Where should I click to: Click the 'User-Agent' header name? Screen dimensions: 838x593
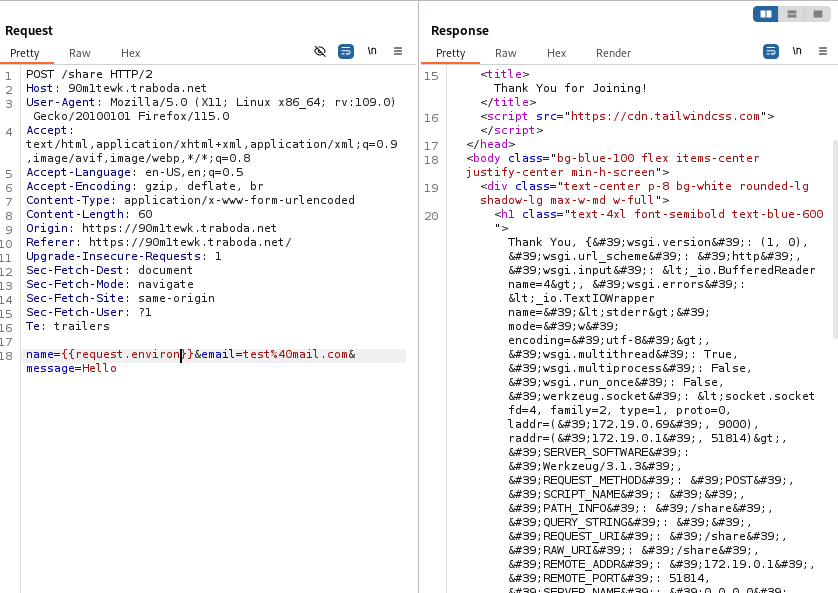[x=60, y=102]
